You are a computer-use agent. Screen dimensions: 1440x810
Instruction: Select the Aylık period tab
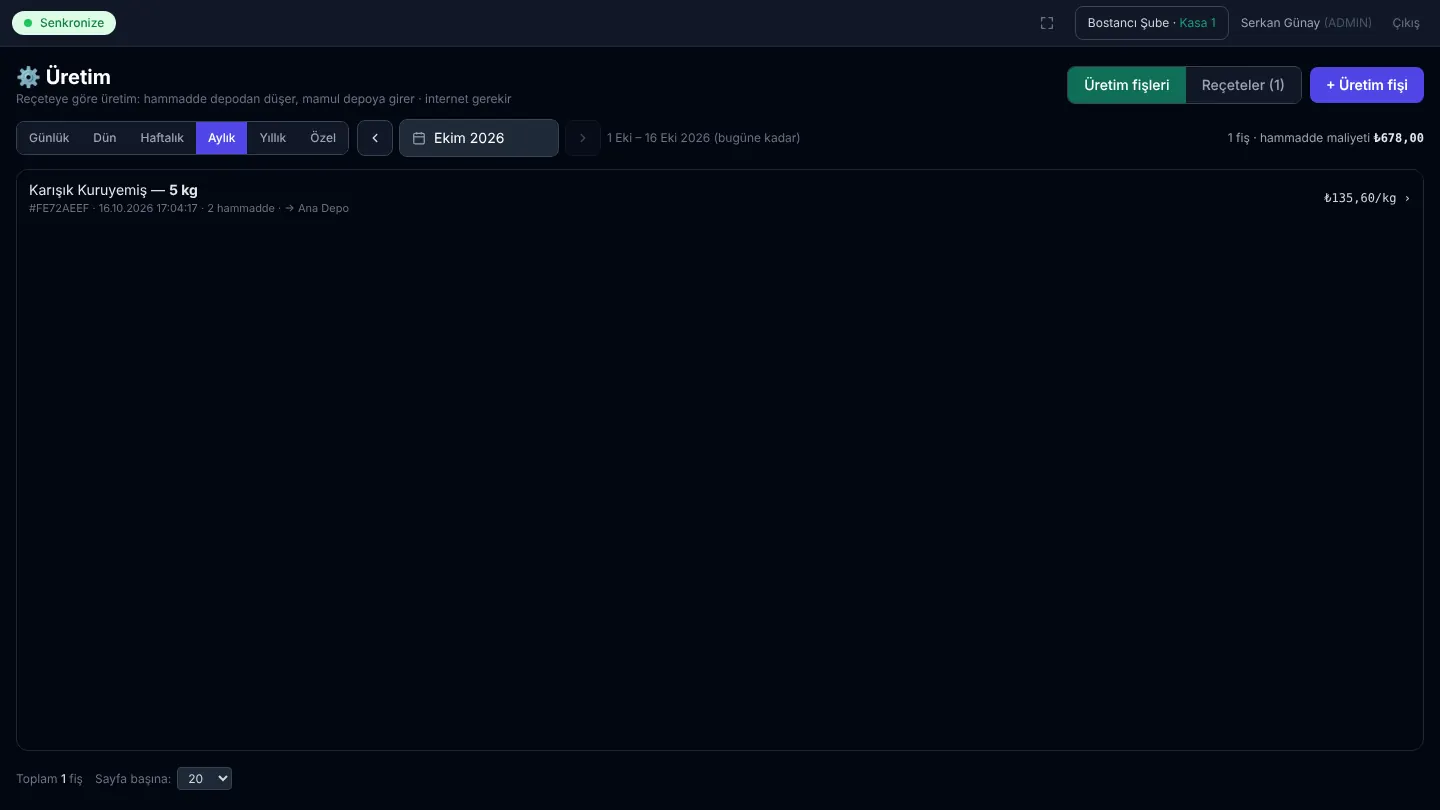222,138
